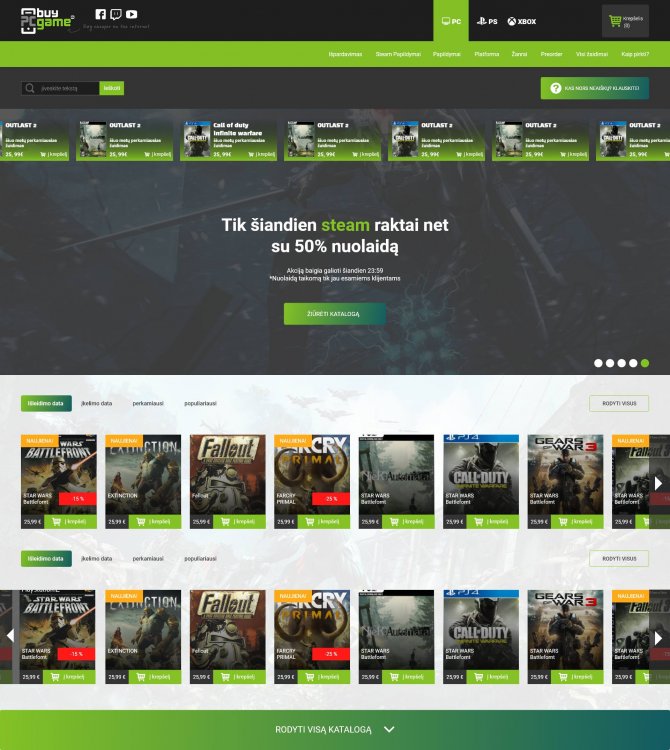Add Extinction to cart in upper game list
This screenshot has height=750, width=670.
pos(155,521)
